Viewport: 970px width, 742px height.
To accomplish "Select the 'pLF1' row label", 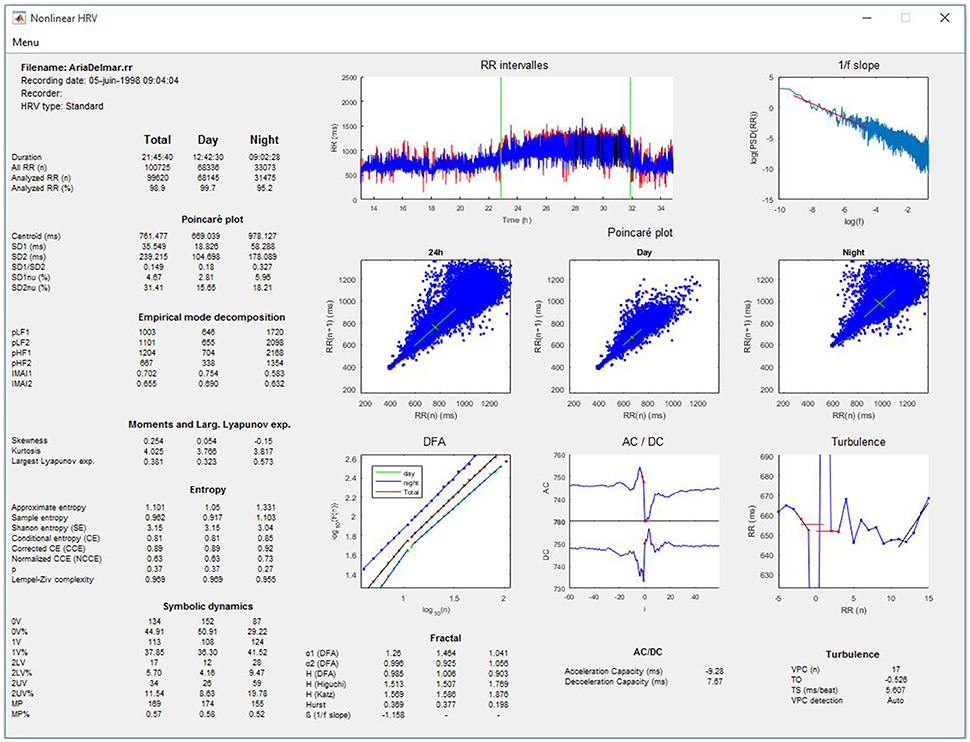I will click(20, 332).
